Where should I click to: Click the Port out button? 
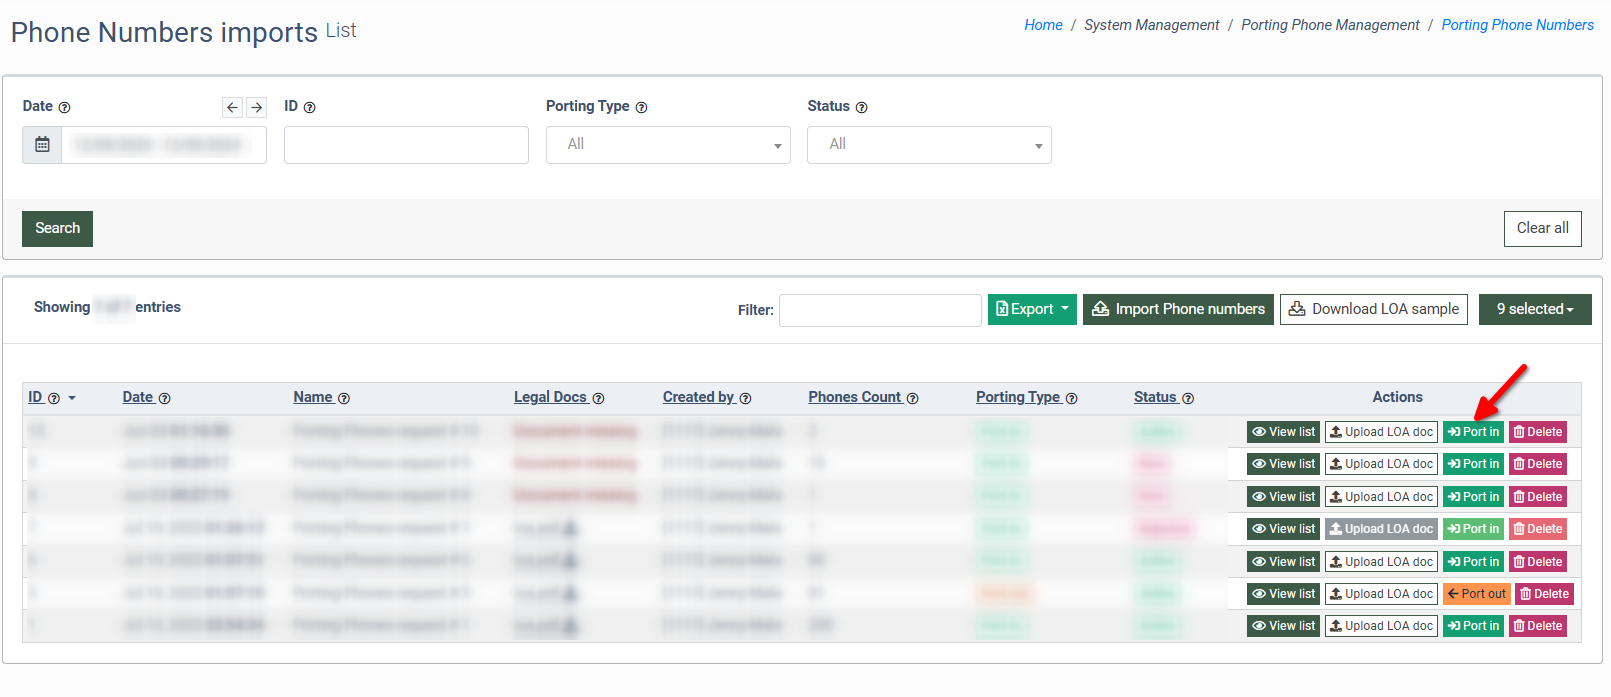tap(1476, 594)
